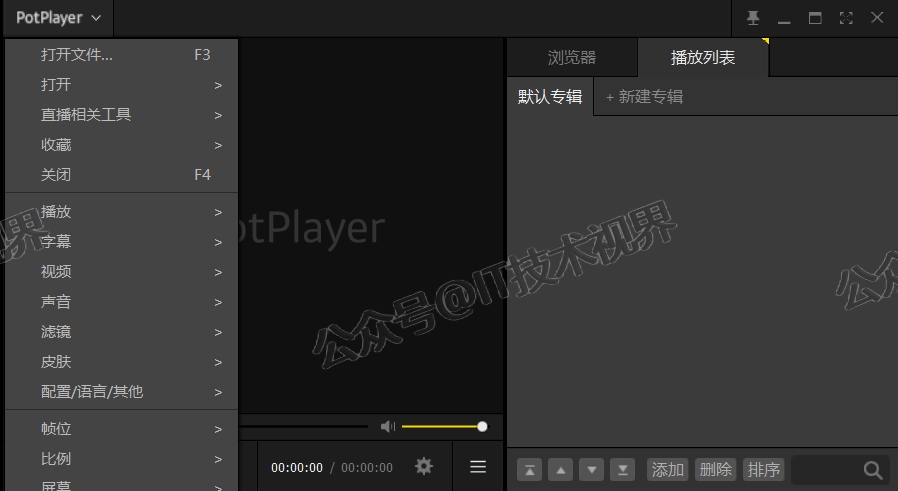898x491 pixels.
Task: Click the video seek progress bar
Action: tap(304, 426)
